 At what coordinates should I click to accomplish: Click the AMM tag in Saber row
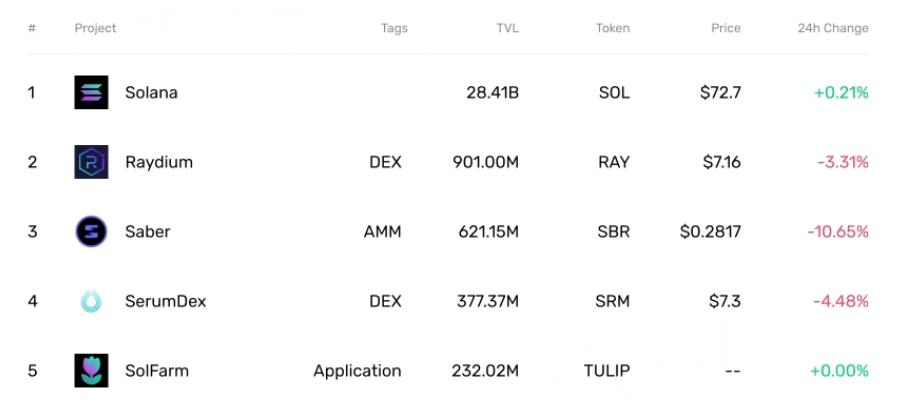coord(382,232)
